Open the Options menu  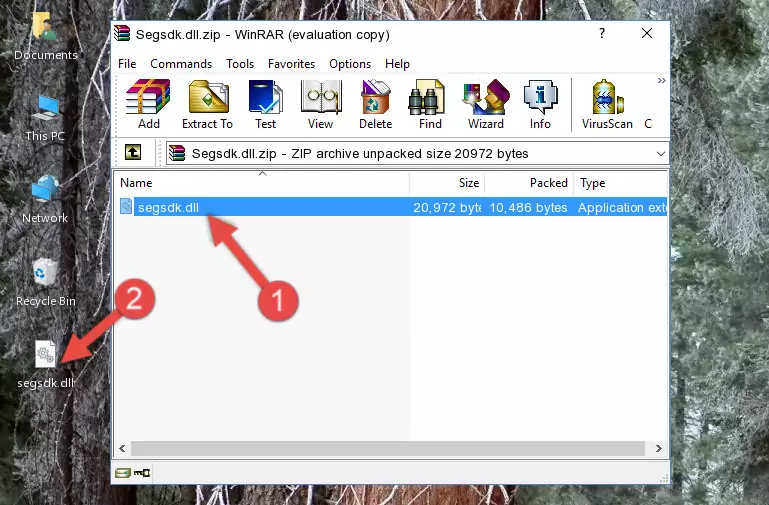(x=350, y=64)
